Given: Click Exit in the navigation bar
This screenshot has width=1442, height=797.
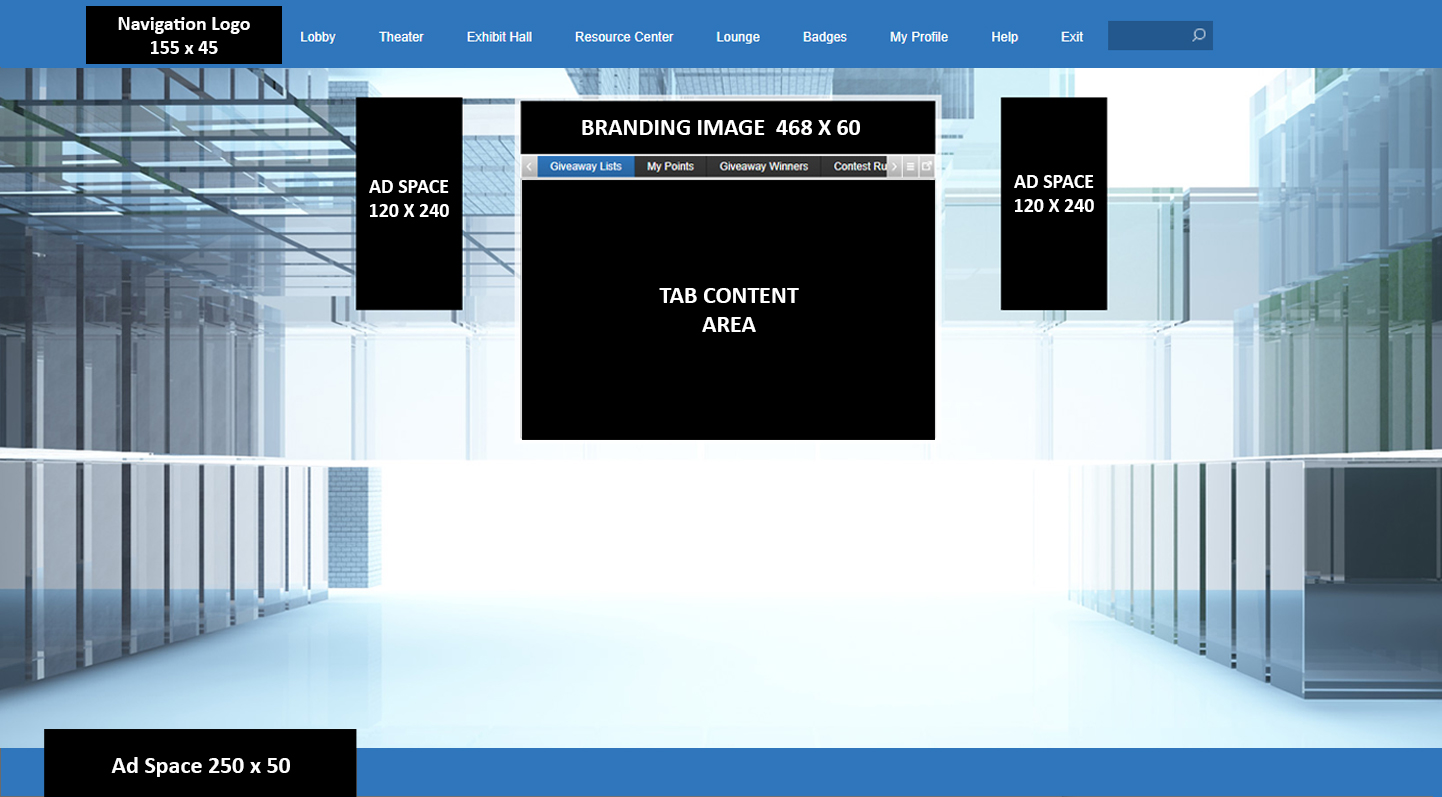Looking at the screenshot, I should coord(1072,37).
